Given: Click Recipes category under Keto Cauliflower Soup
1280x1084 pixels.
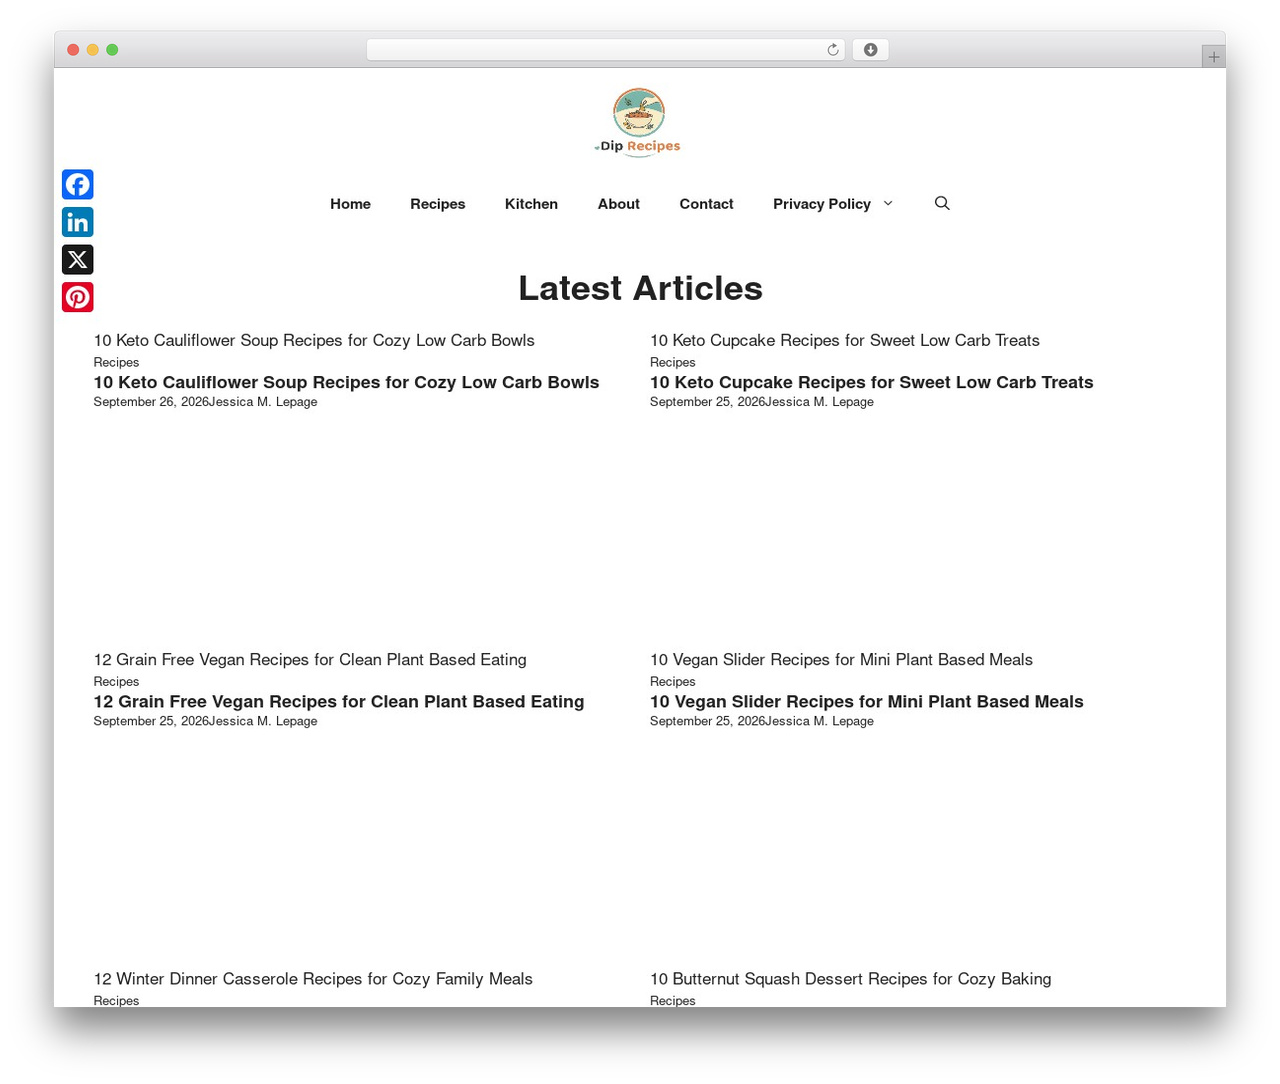Looking at the screenshot, I should tap(116, 362).
